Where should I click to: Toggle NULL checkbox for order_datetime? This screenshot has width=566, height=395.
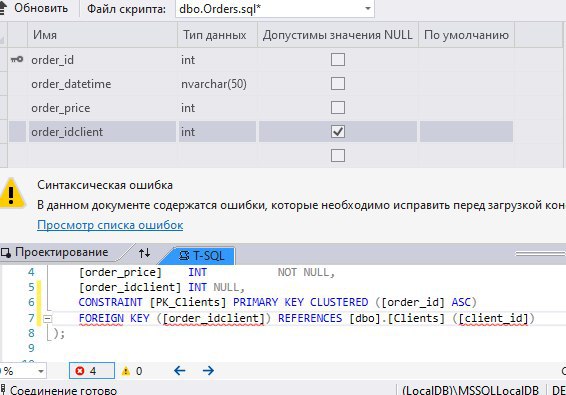coord(338,83)
